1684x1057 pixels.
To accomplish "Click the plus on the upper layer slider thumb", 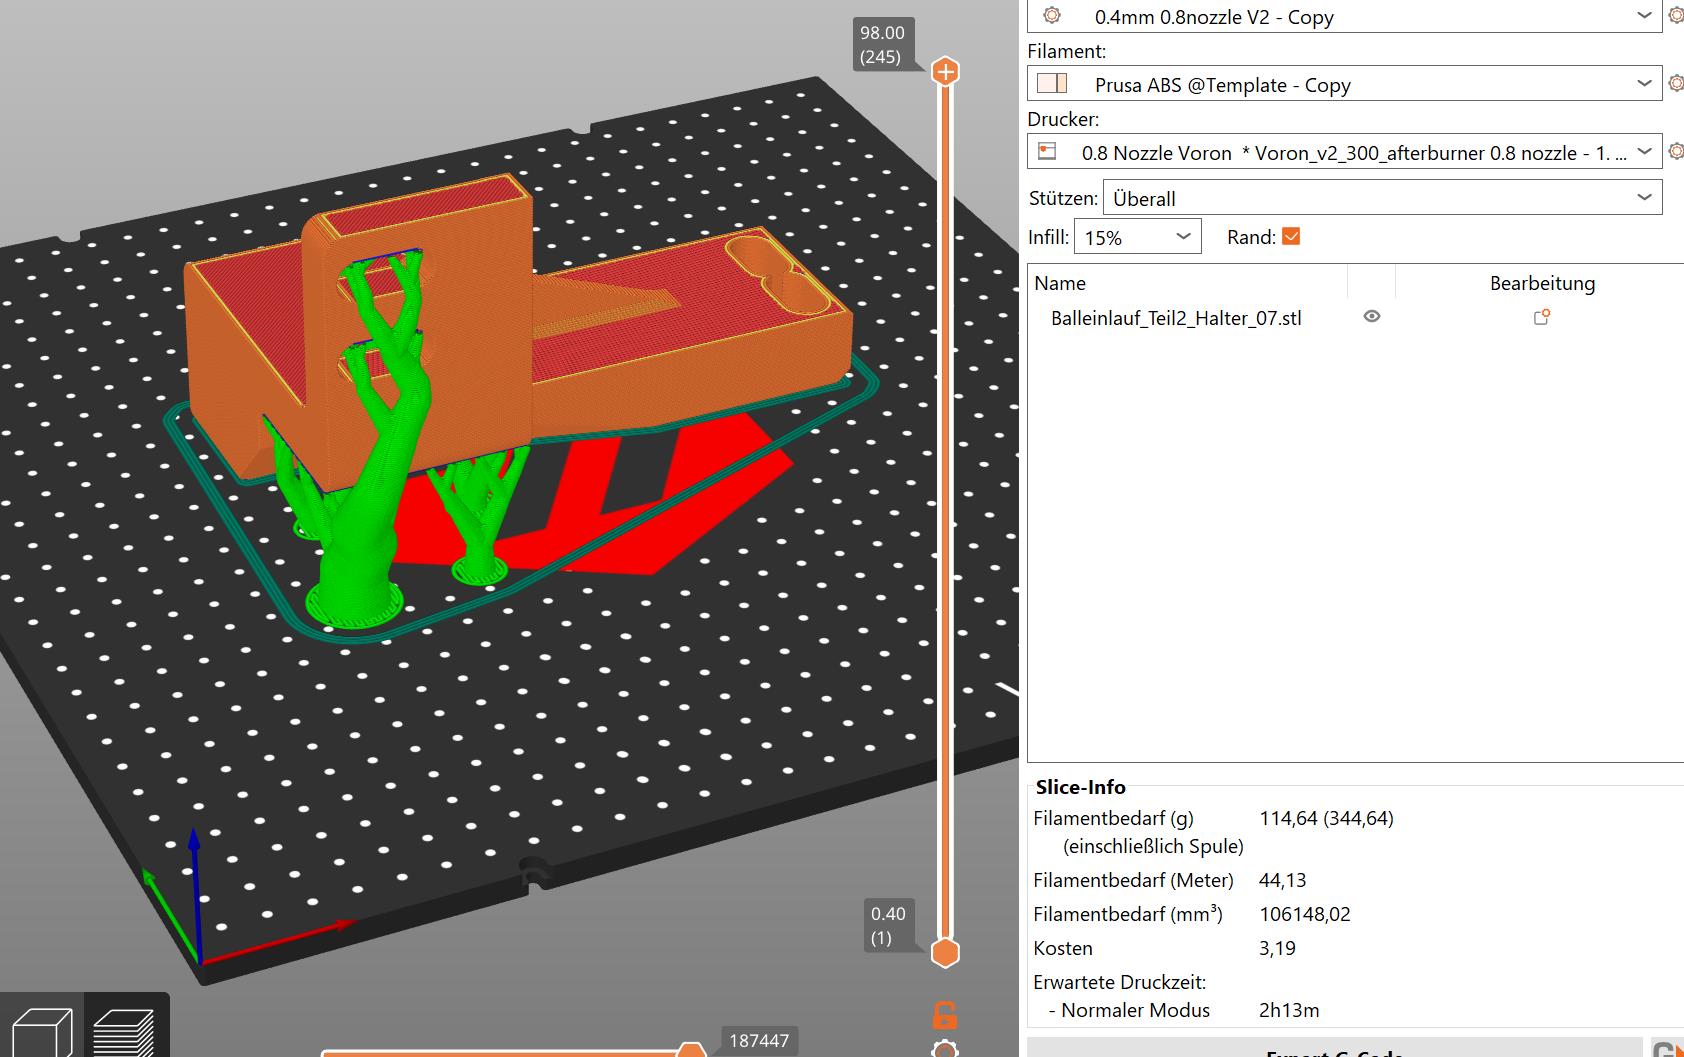I will pyautogui.click(x=945, y=72).
